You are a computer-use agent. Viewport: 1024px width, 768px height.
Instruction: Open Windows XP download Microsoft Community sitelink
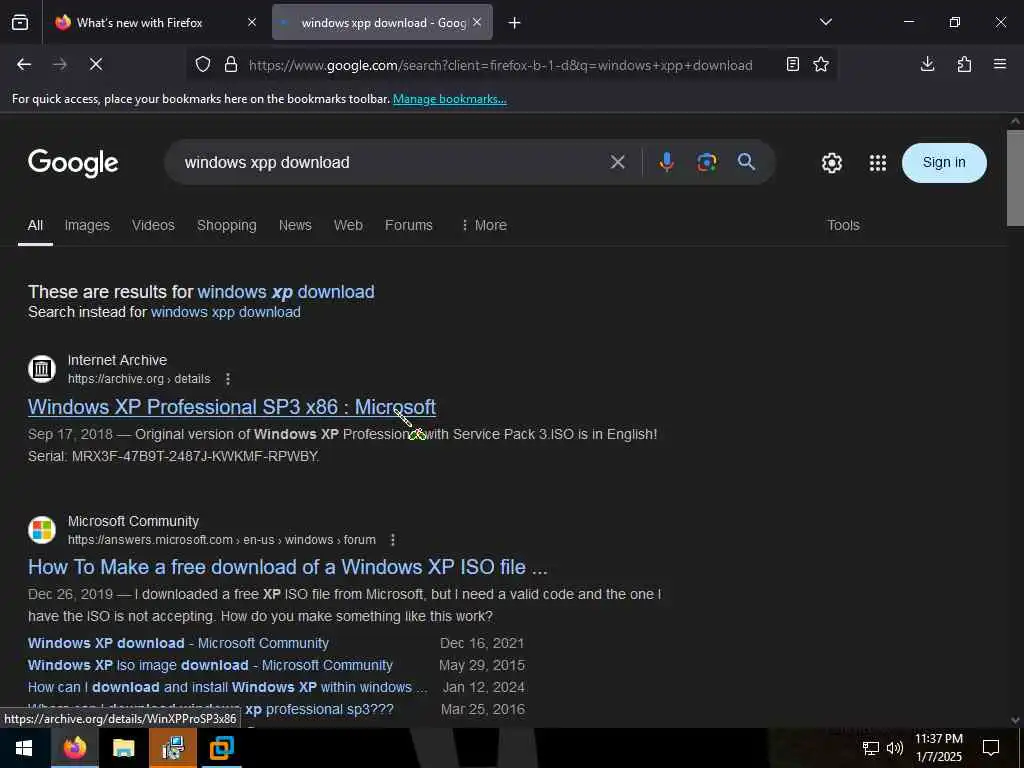[x=178, y=643]
